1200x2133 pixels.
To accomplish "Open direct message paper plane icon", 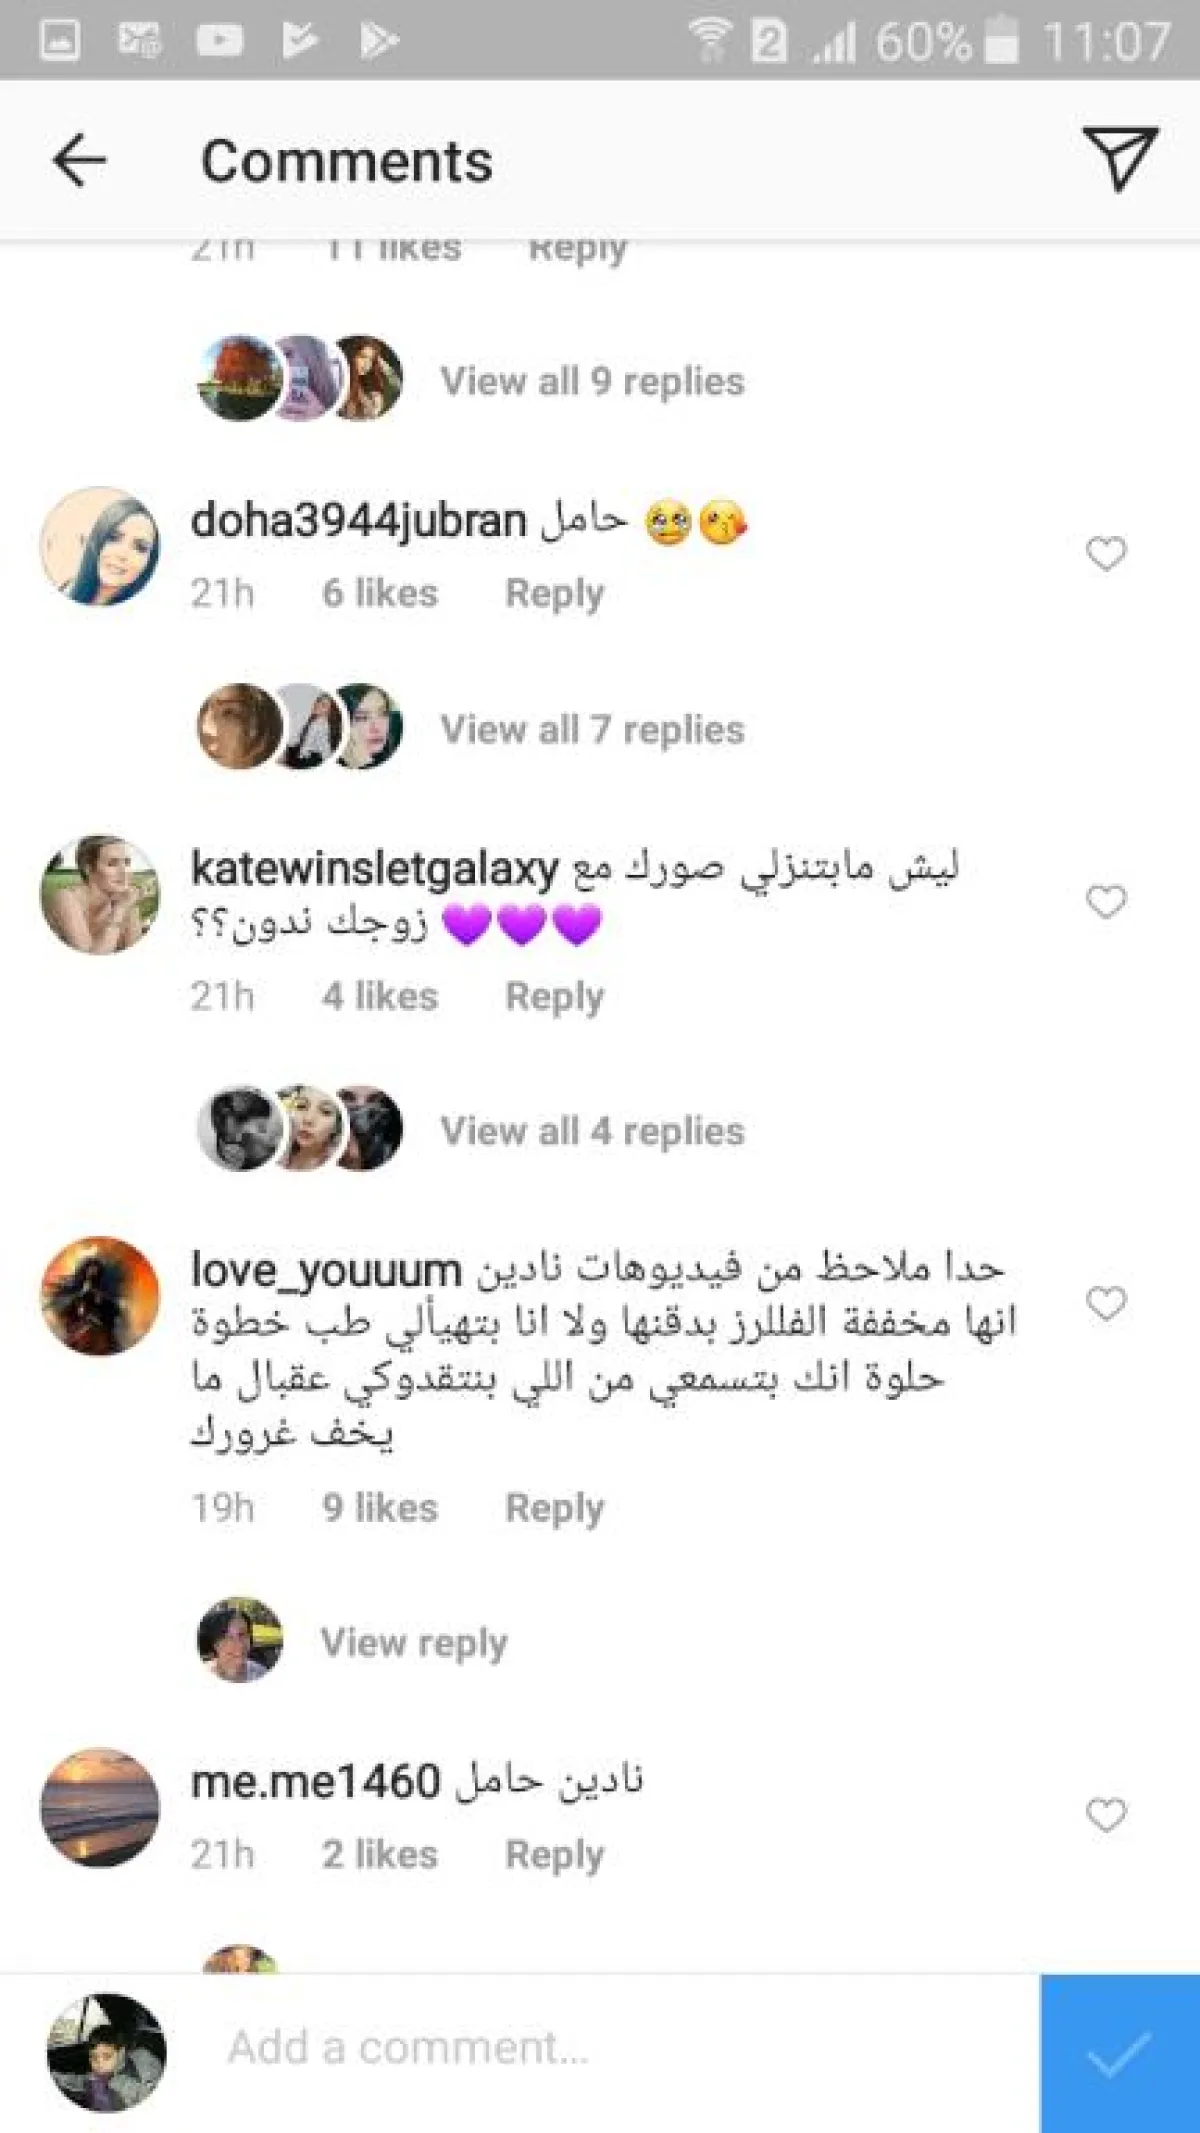I will pos(1120,158).
